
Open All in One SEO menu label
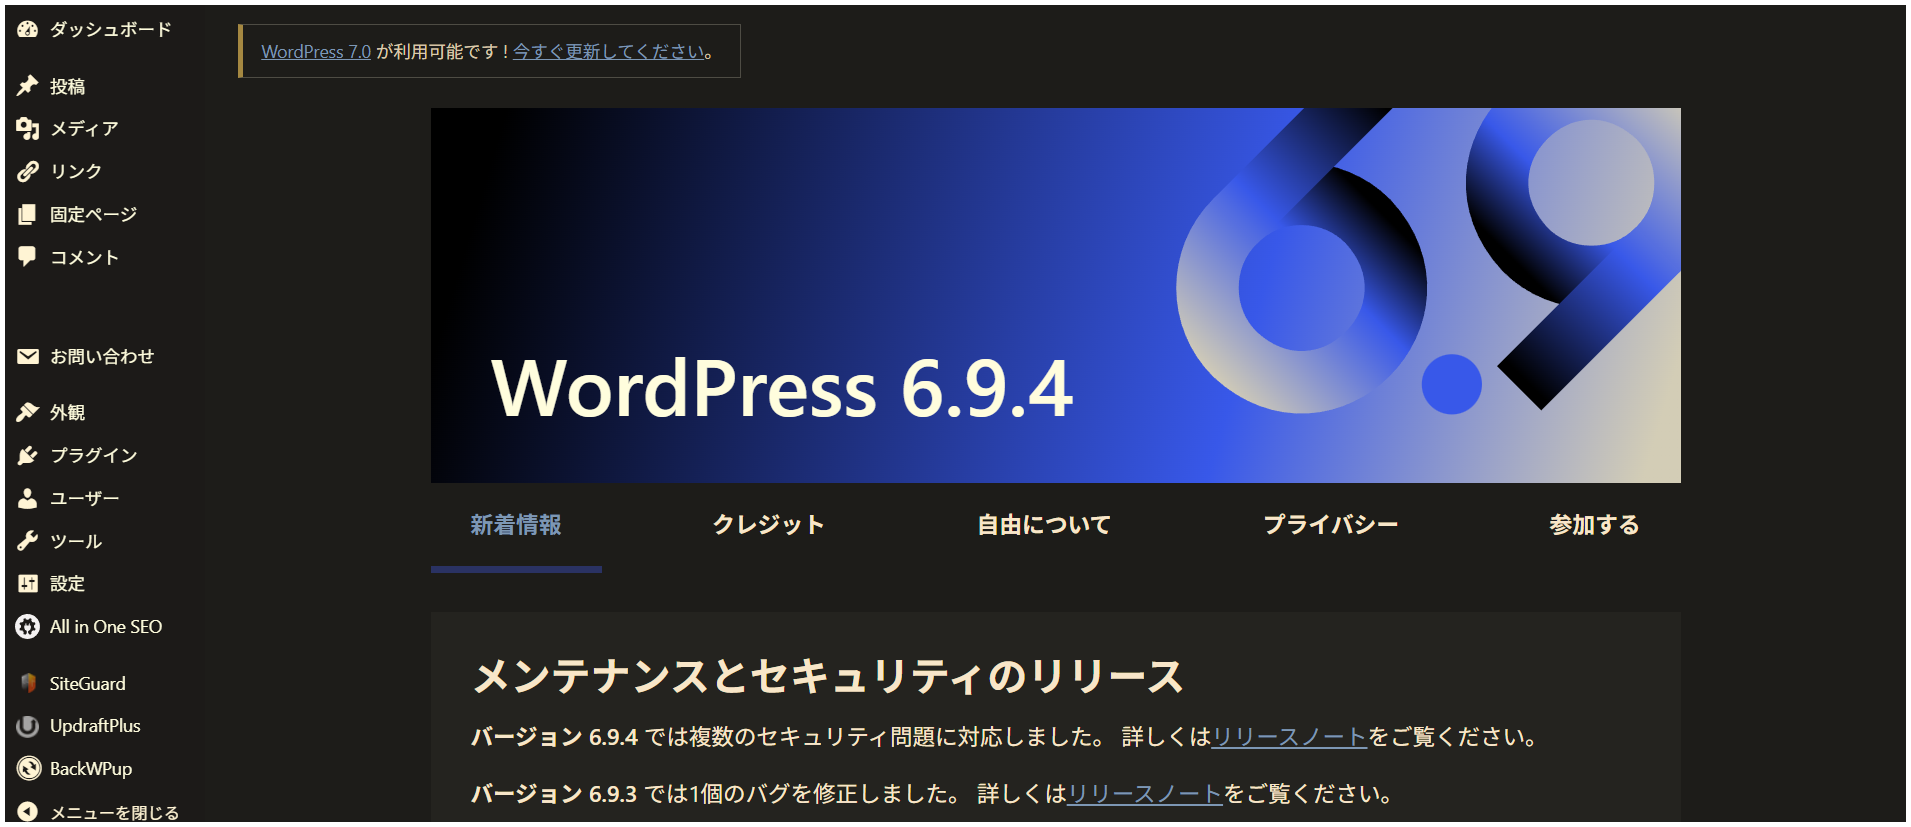[106, 627]
